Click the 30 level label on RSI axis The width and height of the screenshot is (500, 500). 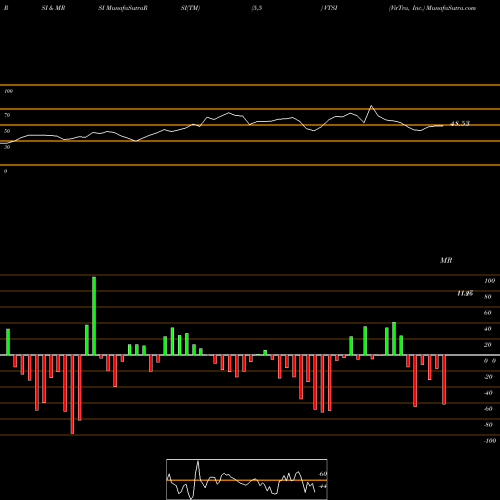[x=7, y=147]
